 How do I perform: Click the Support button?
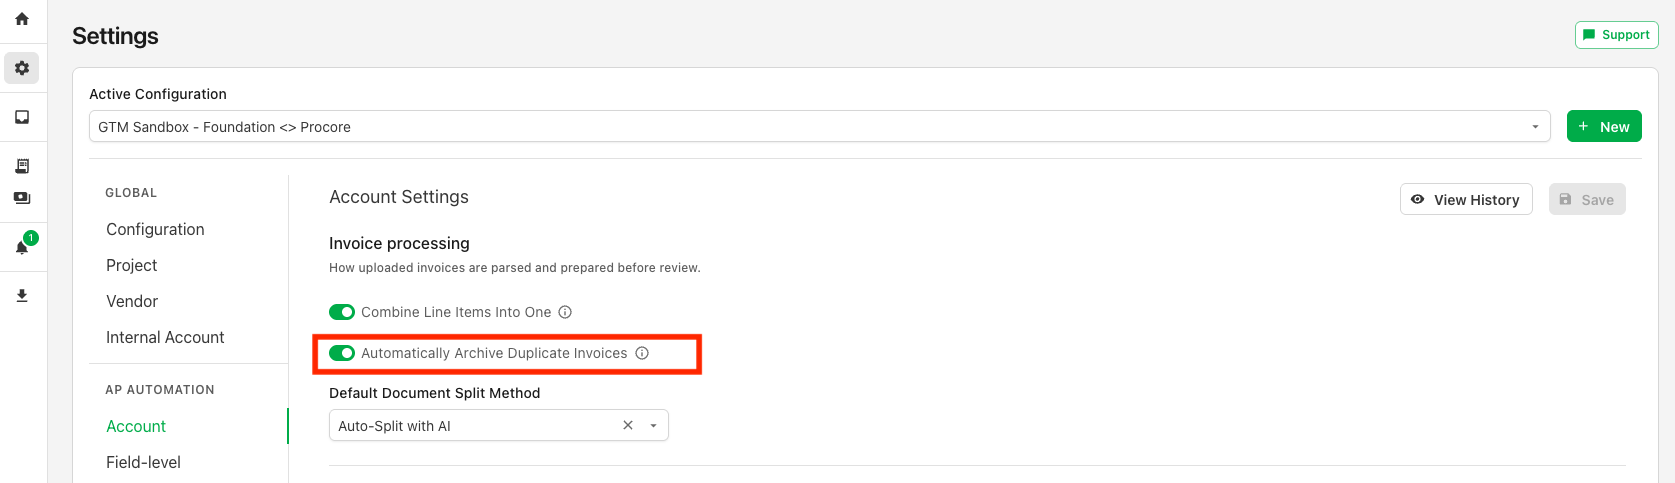click(x=1616, y=35)
